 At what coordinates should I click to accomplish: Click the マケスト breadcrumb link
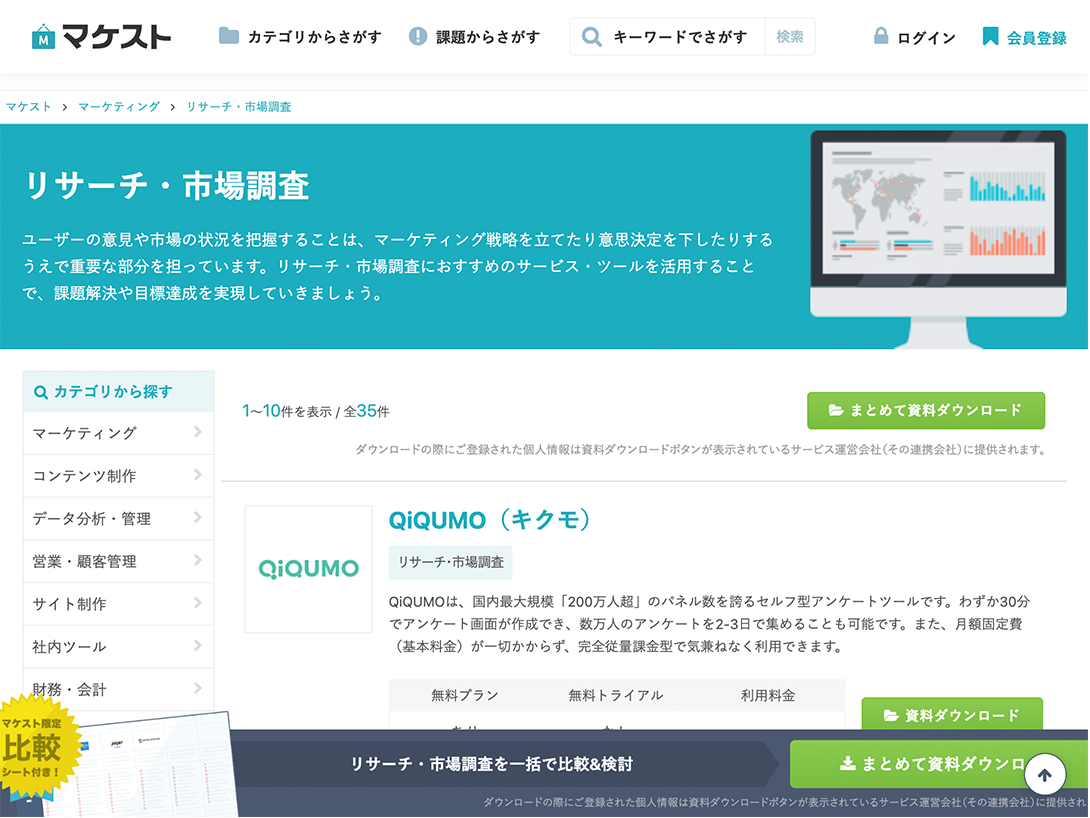pyautogui.click(x=29, y=107)
